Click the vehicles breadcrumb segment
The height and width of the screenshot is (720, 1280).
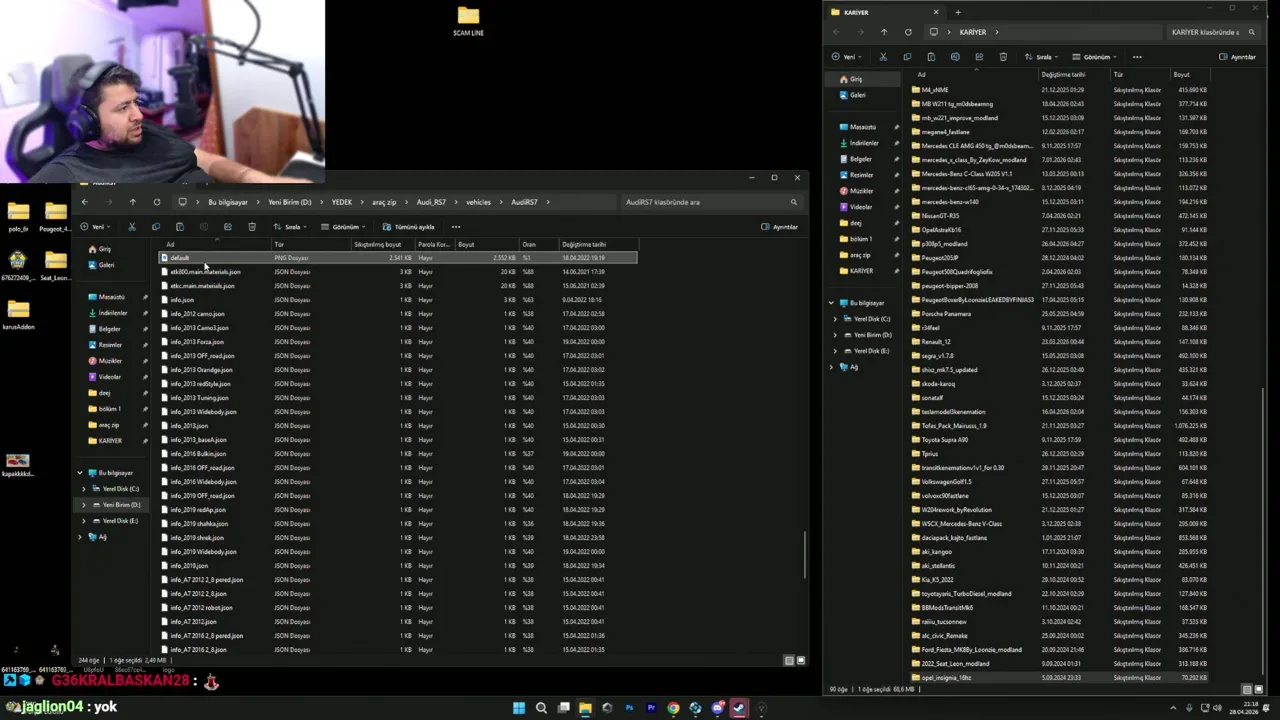tap(478, 202)
